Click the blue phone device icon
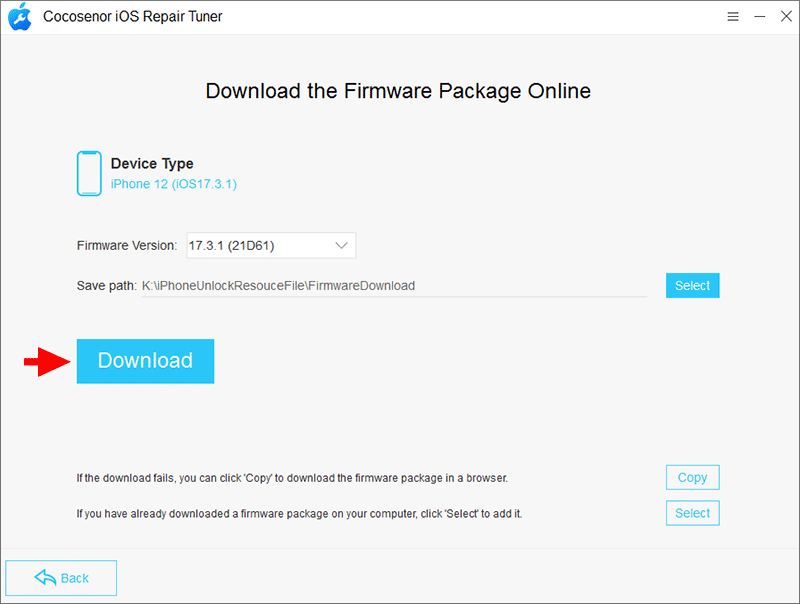Screen dimensions: 800x604 [89, 173]
